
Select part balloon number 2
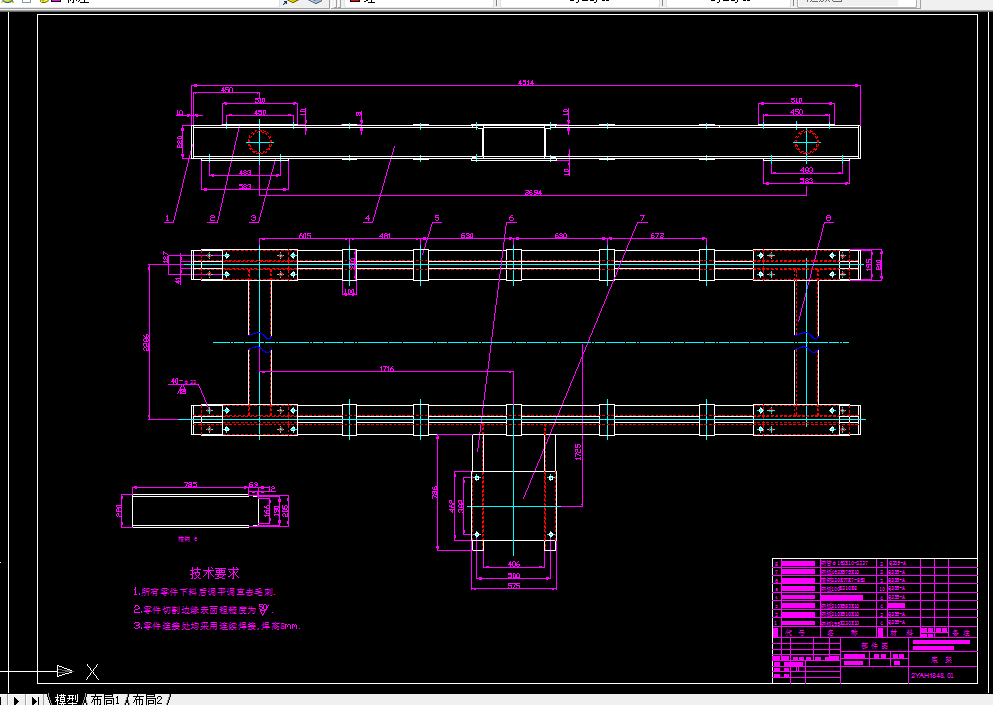[x=213, y=219]
